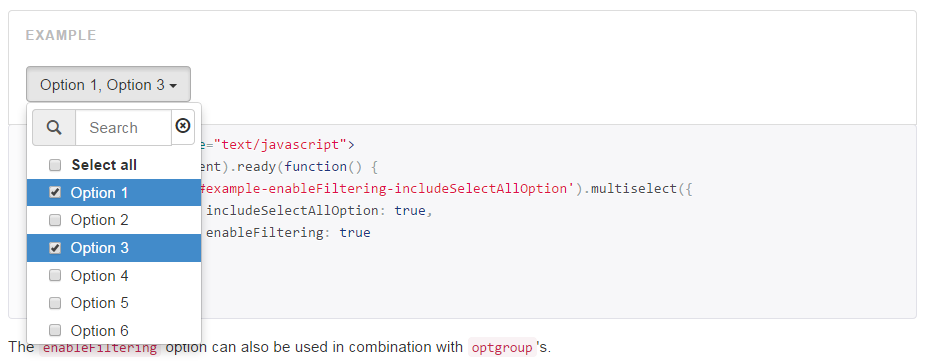Screen dimensions: 926x361
Task: Check the Option 4 checkbox
Action: click(x=55, y=275)
